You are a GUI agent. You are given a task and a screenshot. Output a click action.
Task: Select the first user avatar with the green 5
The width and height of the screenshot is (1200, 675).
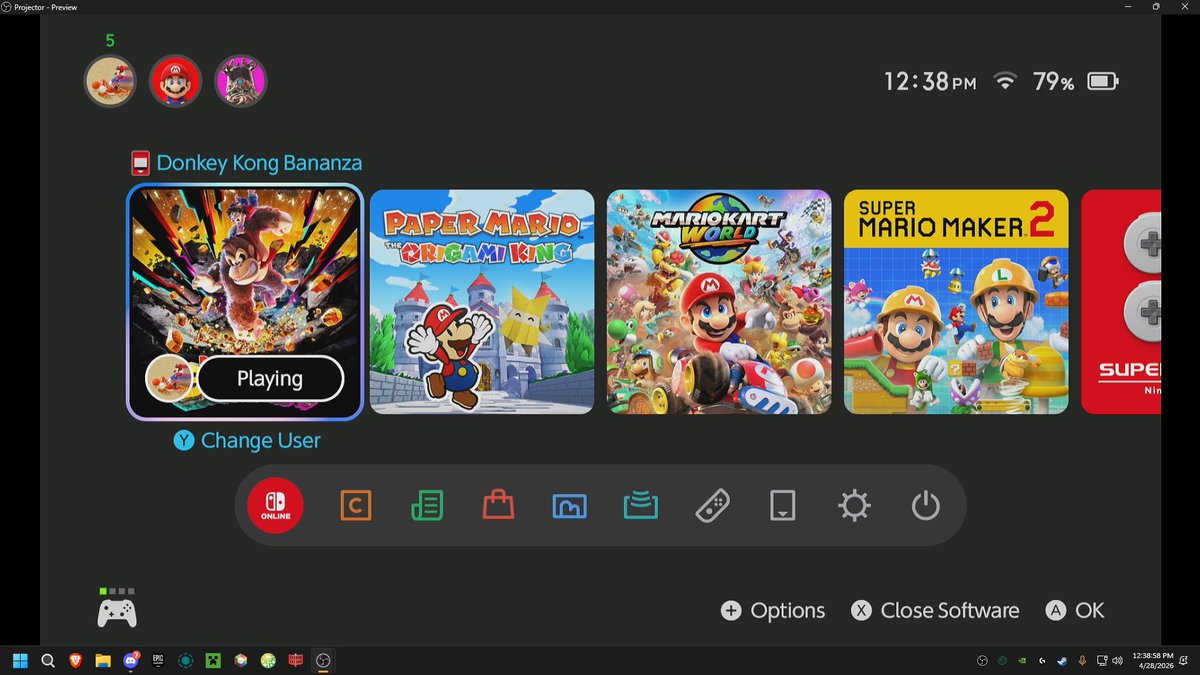(110, 81)
